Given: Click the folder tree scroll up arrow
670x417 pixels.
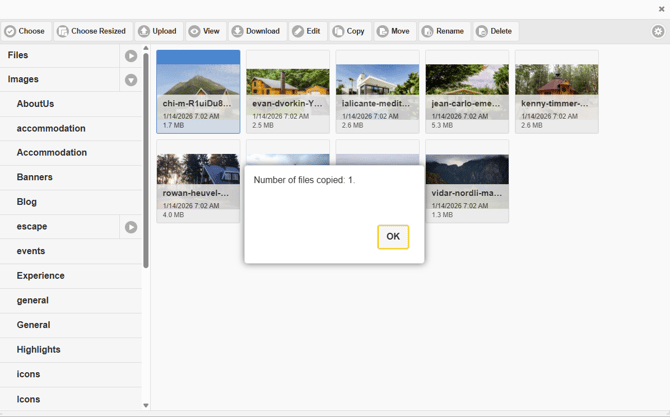Looking at the screenshot, I should (146, 48).
